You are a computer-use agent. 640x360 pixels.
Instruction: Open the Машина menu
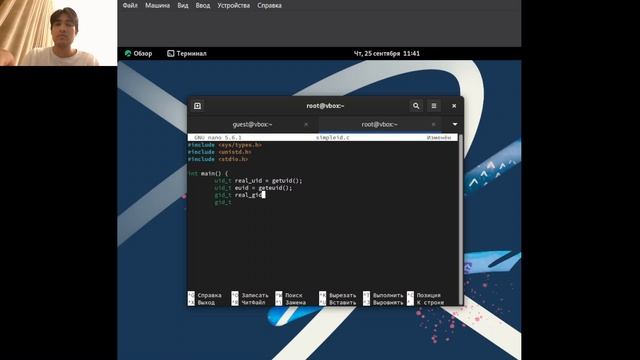[x=157, y=6]
